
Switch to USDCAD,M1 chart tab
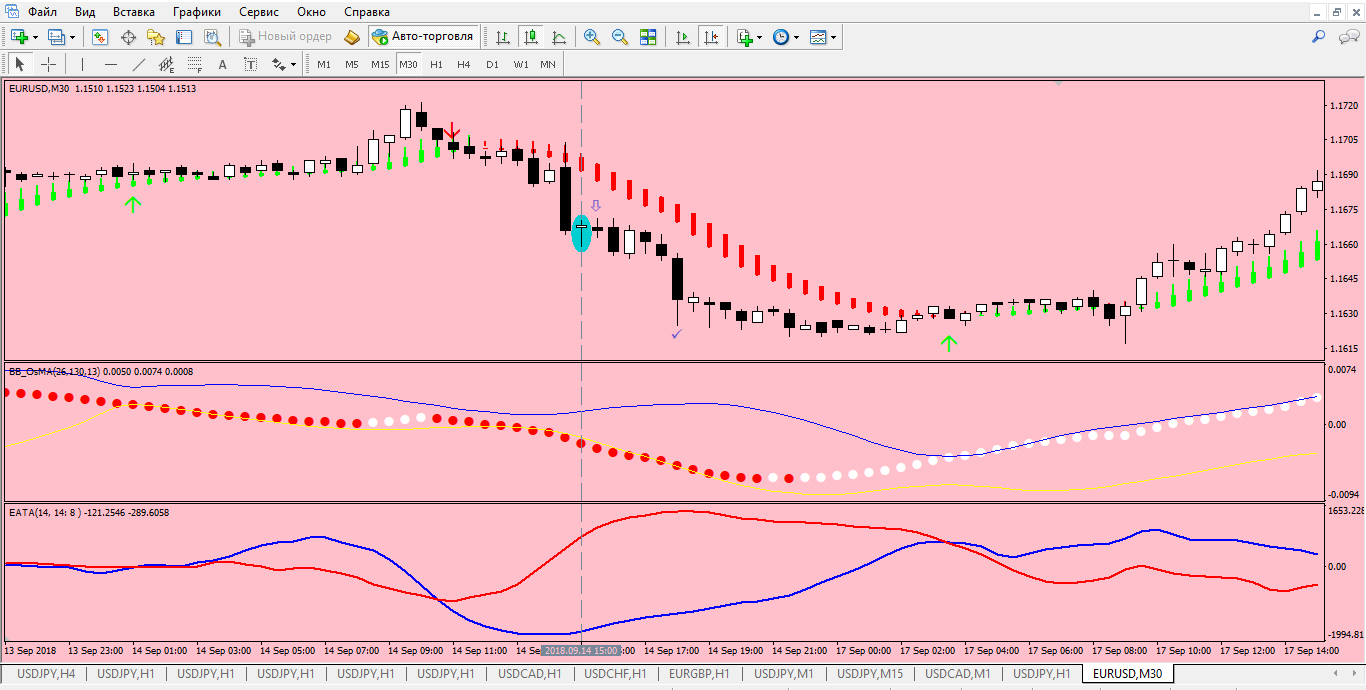(x=958, y=673)
